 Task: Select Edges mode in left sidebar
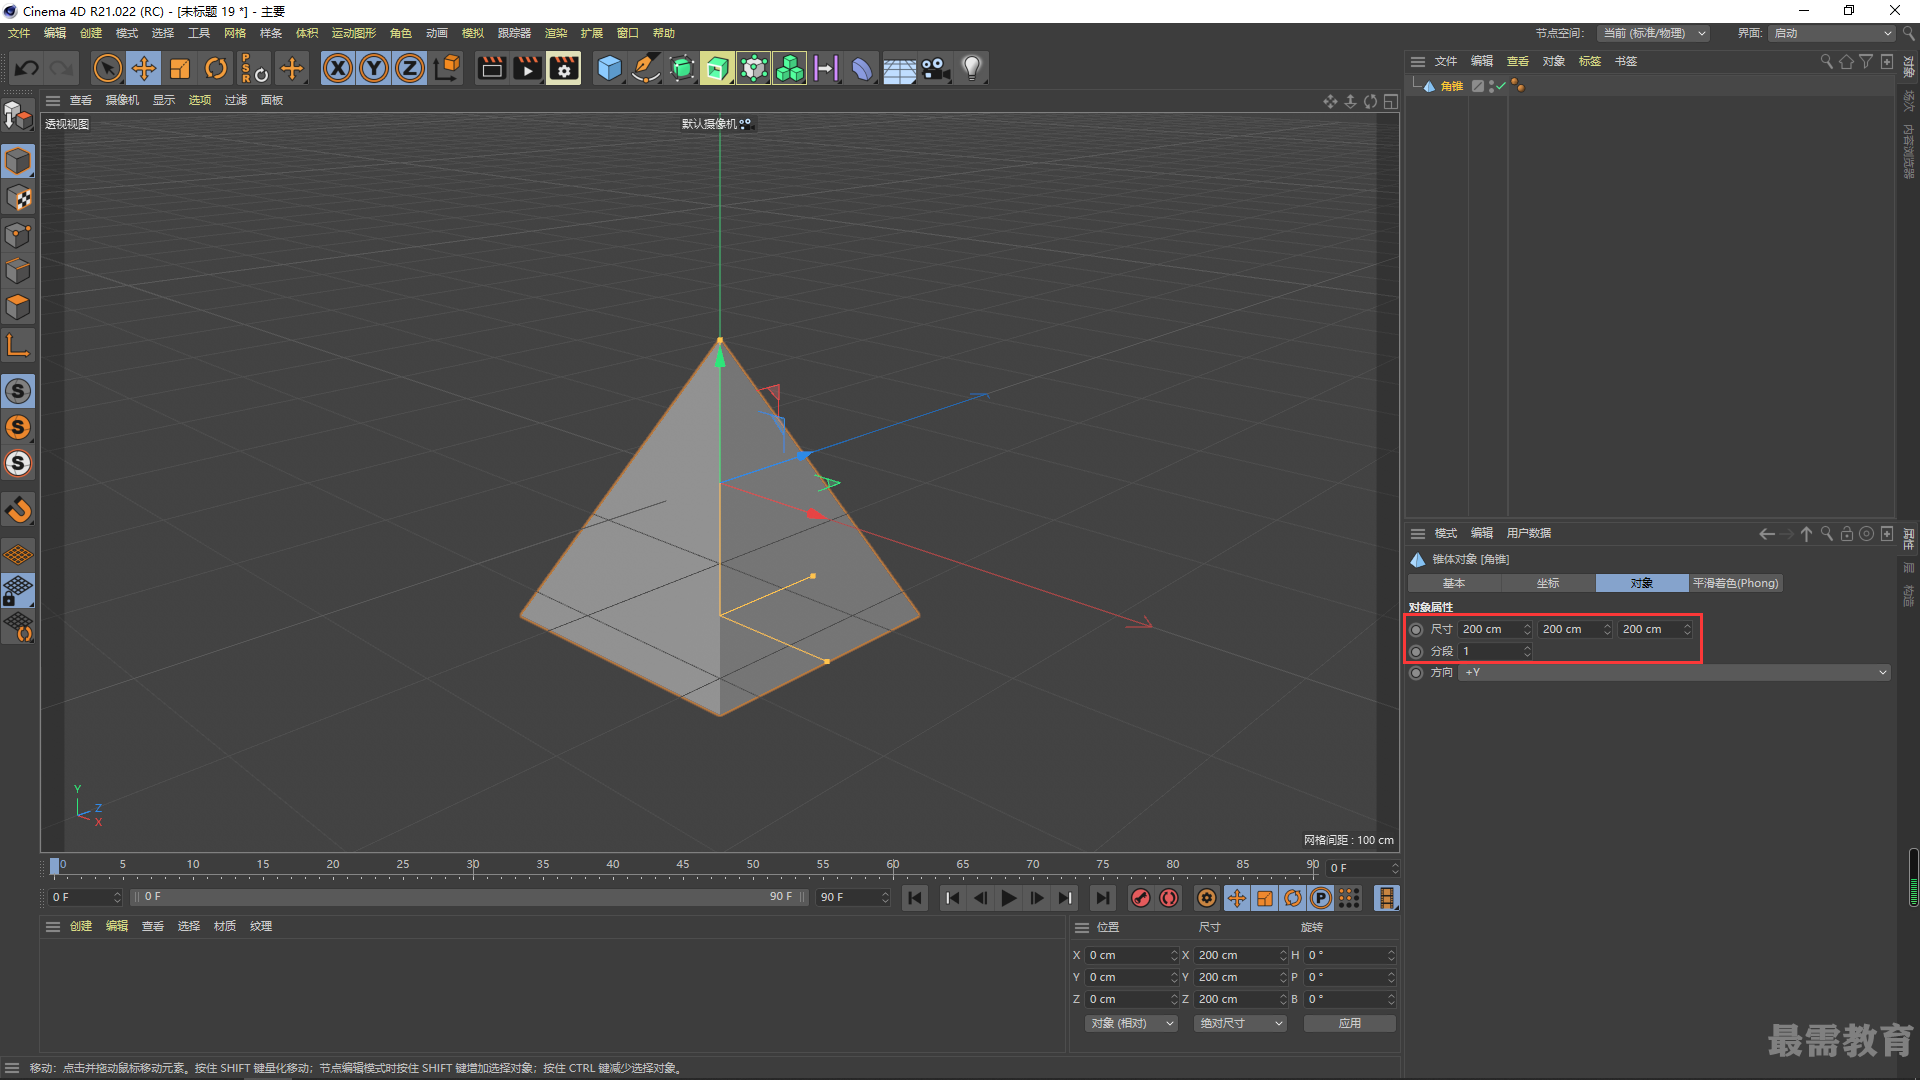[18, 271]
